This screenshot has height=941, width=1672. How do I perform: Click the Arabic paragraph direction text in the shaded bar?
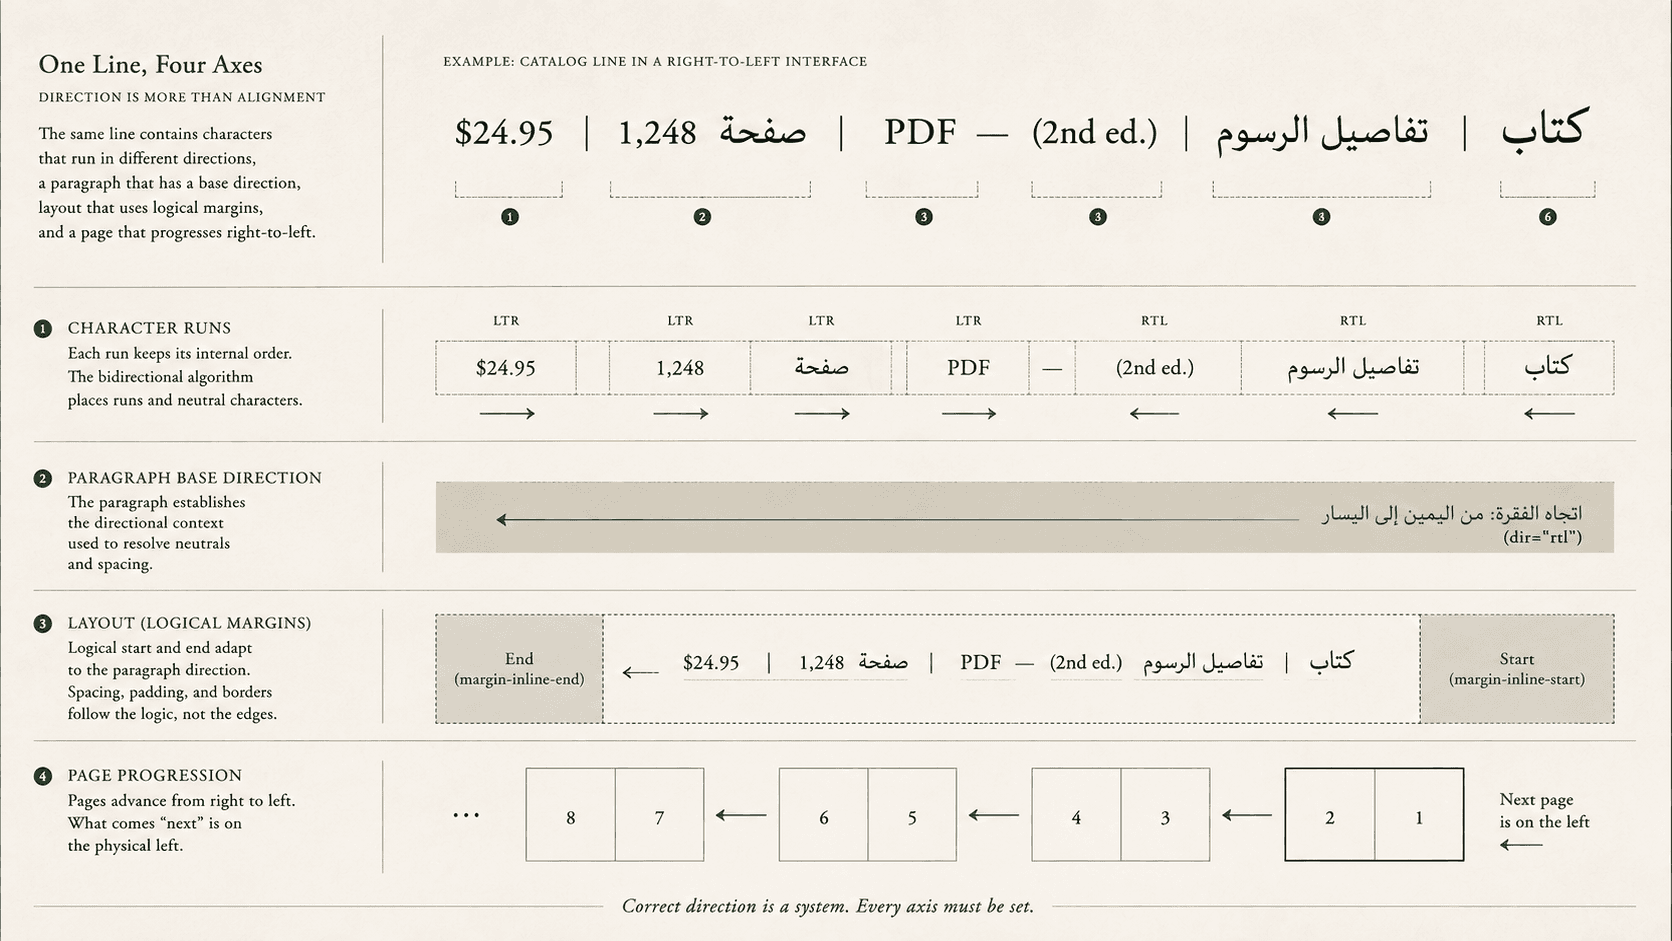click(x=1452, y=514)
